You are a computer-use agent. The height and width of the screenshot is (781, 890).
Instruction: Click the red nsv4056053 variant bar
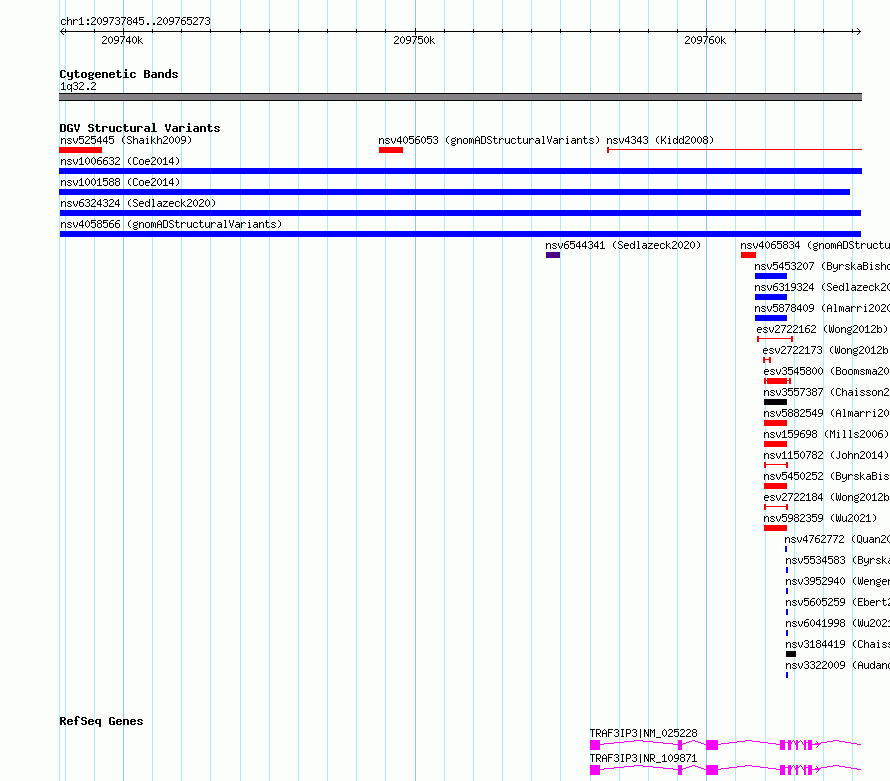[391, 150]
